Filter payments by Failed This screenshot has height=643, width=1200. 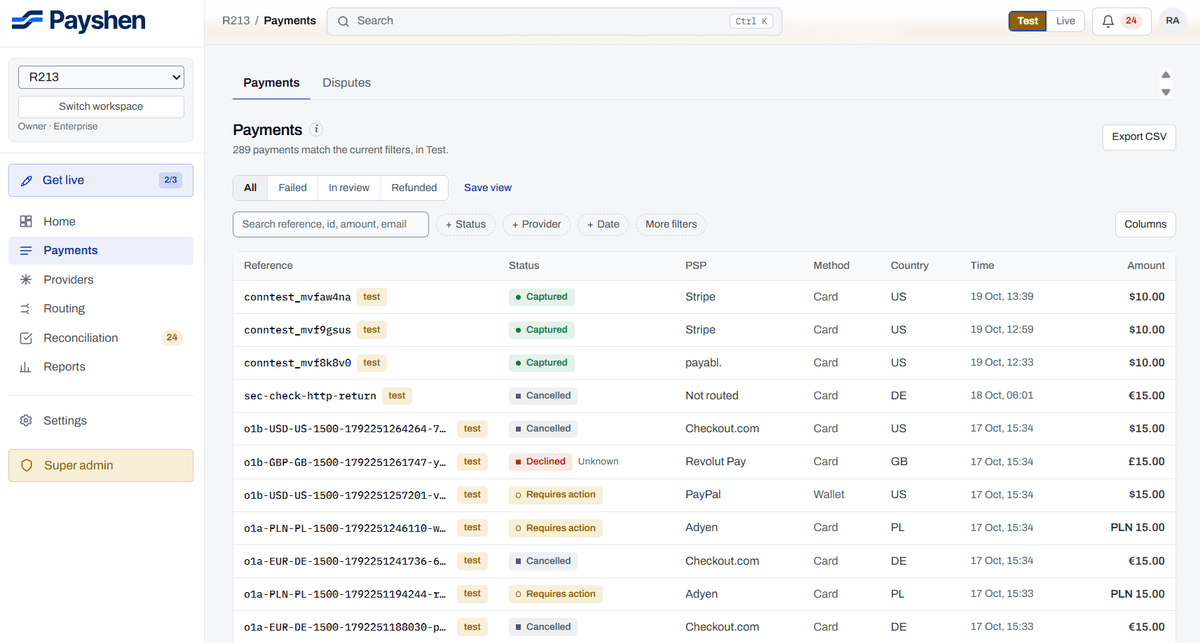tap(292, 187)
